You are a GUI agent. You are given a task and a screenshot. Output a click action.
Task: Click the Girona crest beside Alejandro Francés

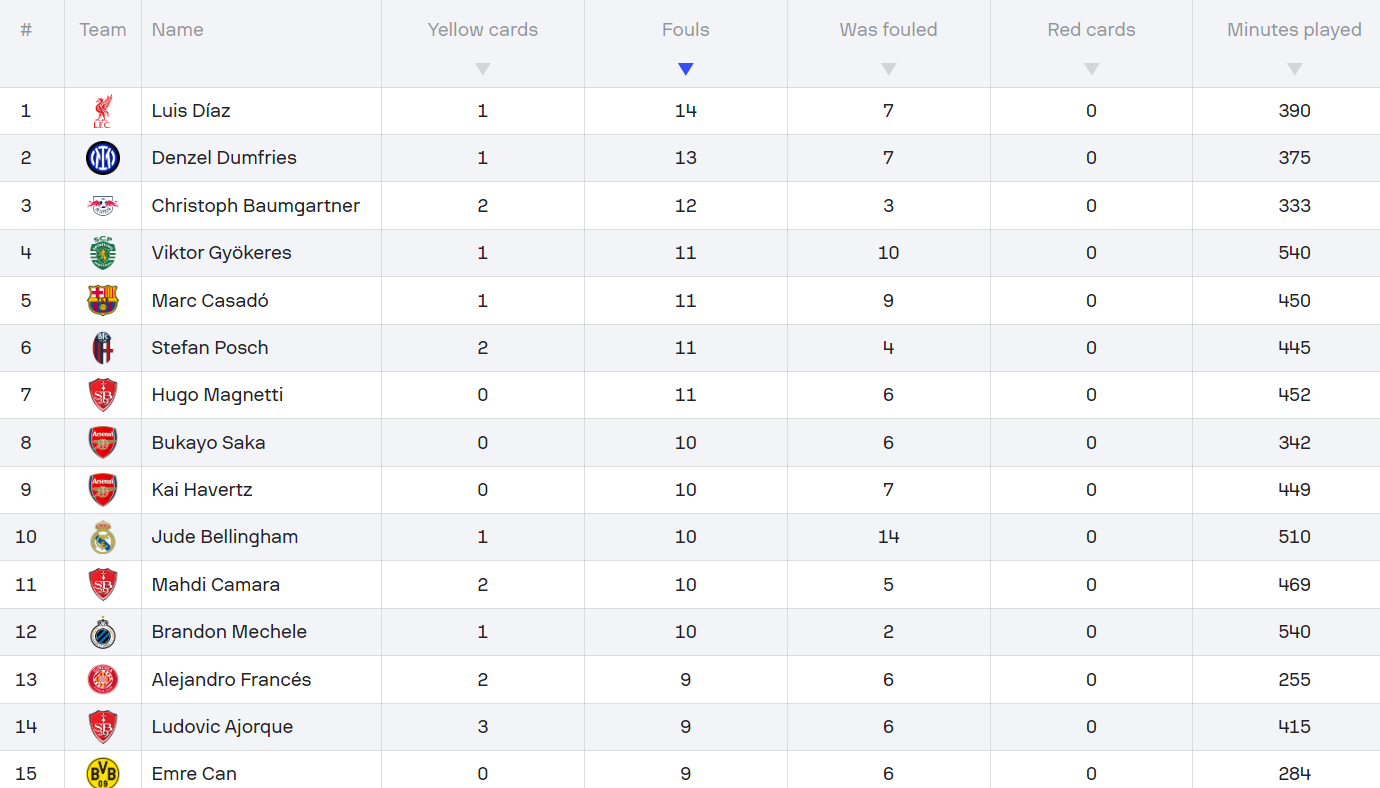(102, 680)
